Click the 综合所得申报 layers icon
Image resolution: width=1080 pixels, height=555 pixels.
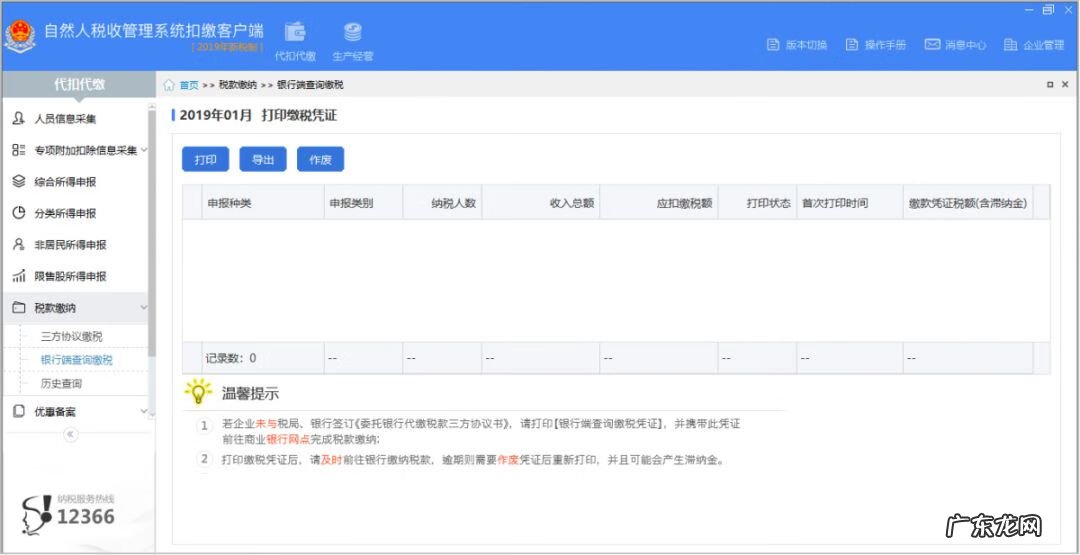[19, 181]
